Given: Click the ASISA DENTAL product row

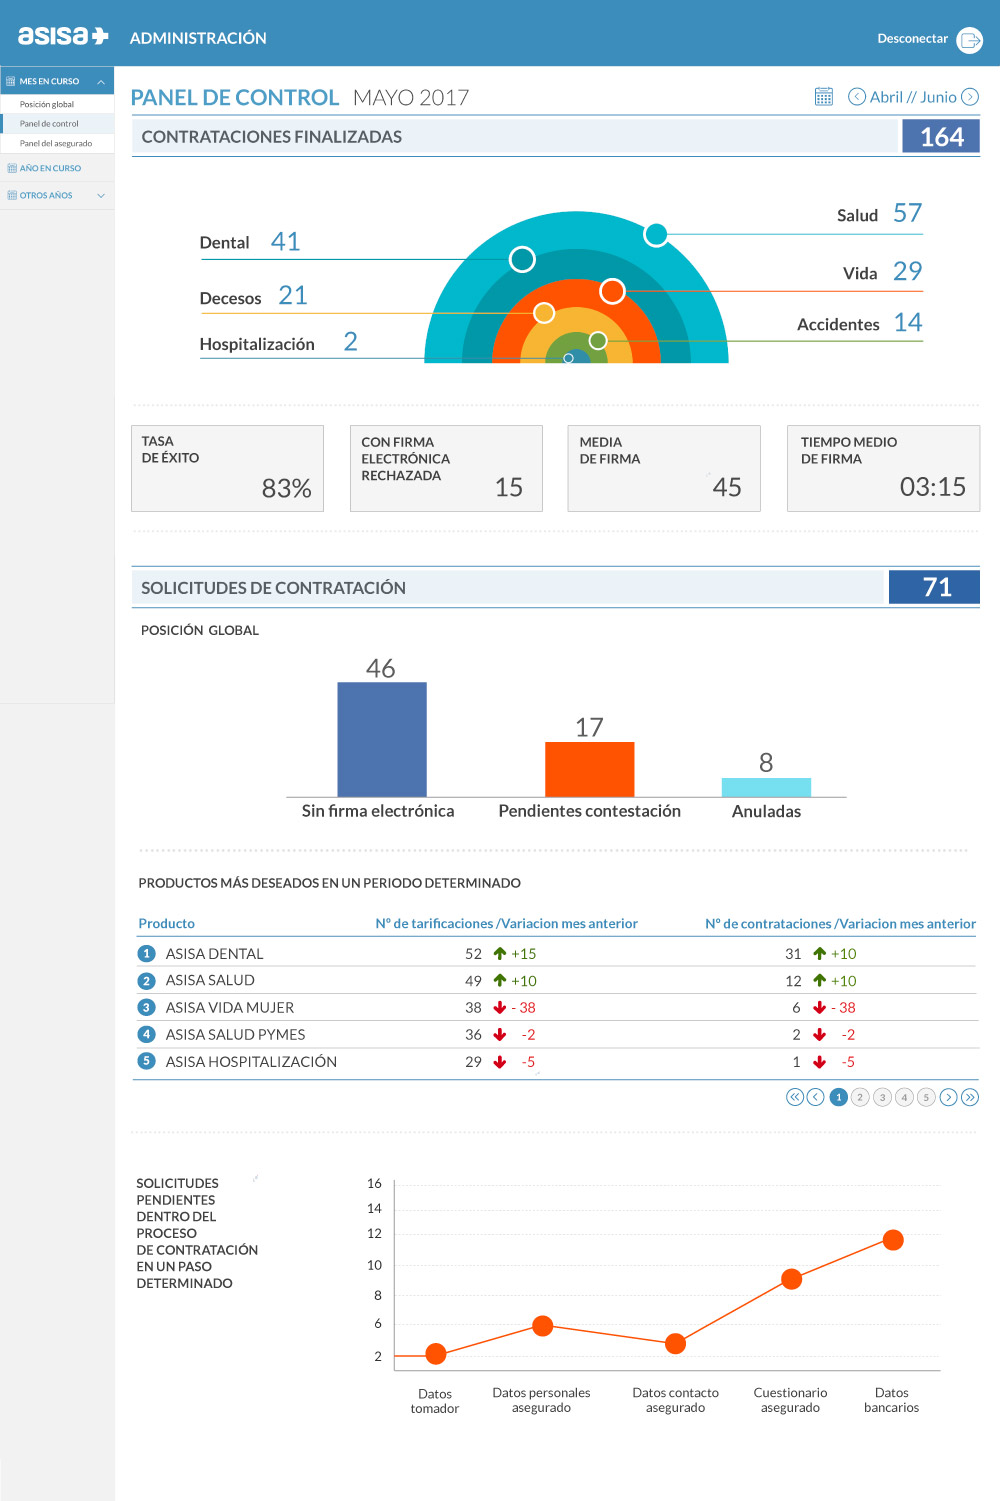Looking at the screenshot, I should pos(214,954).
